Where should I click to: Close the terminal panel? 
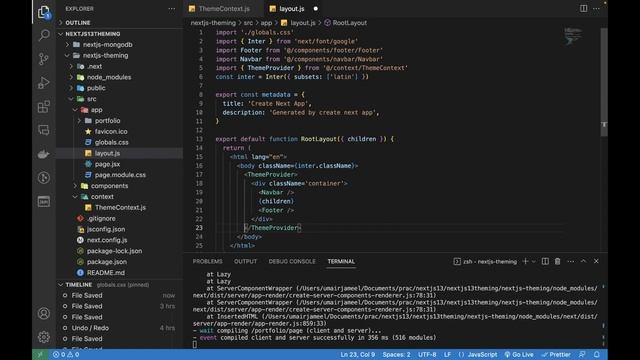coord(596,261)
